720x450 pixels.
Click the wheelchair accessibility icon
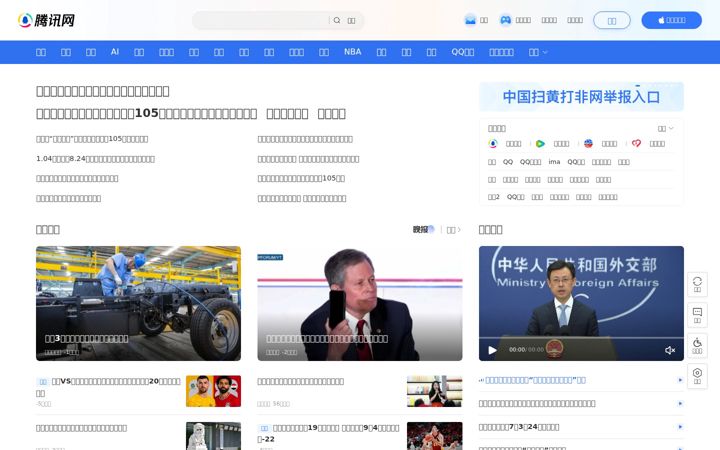click(x=697, y=345)
